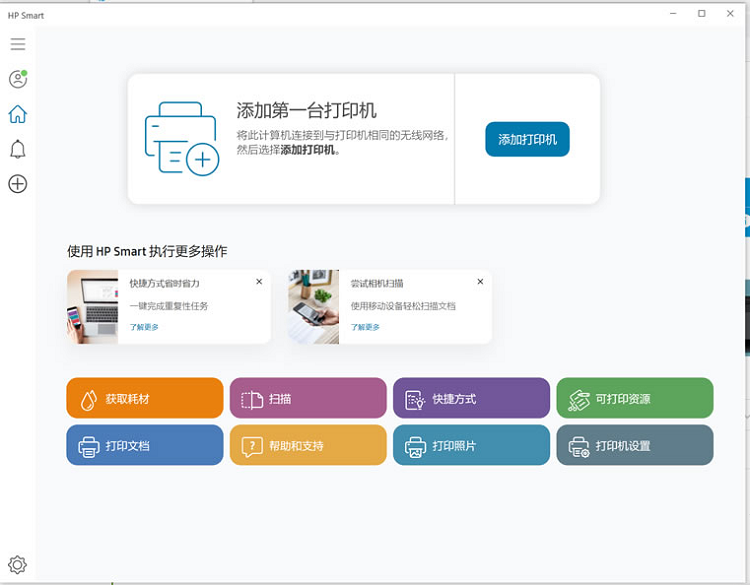Click the scan document icon on 扫描
750x585 pixels.
pos(252,400)
